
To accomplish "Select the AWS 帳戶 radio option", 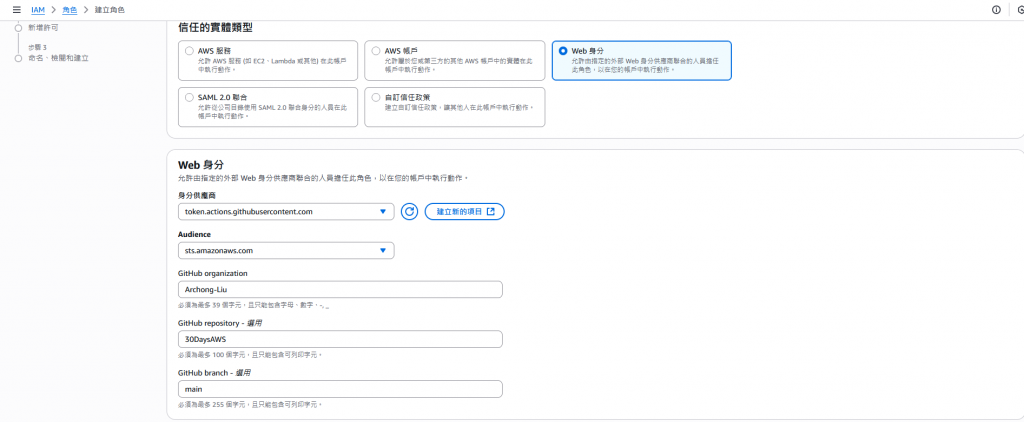I will [376, 51].
